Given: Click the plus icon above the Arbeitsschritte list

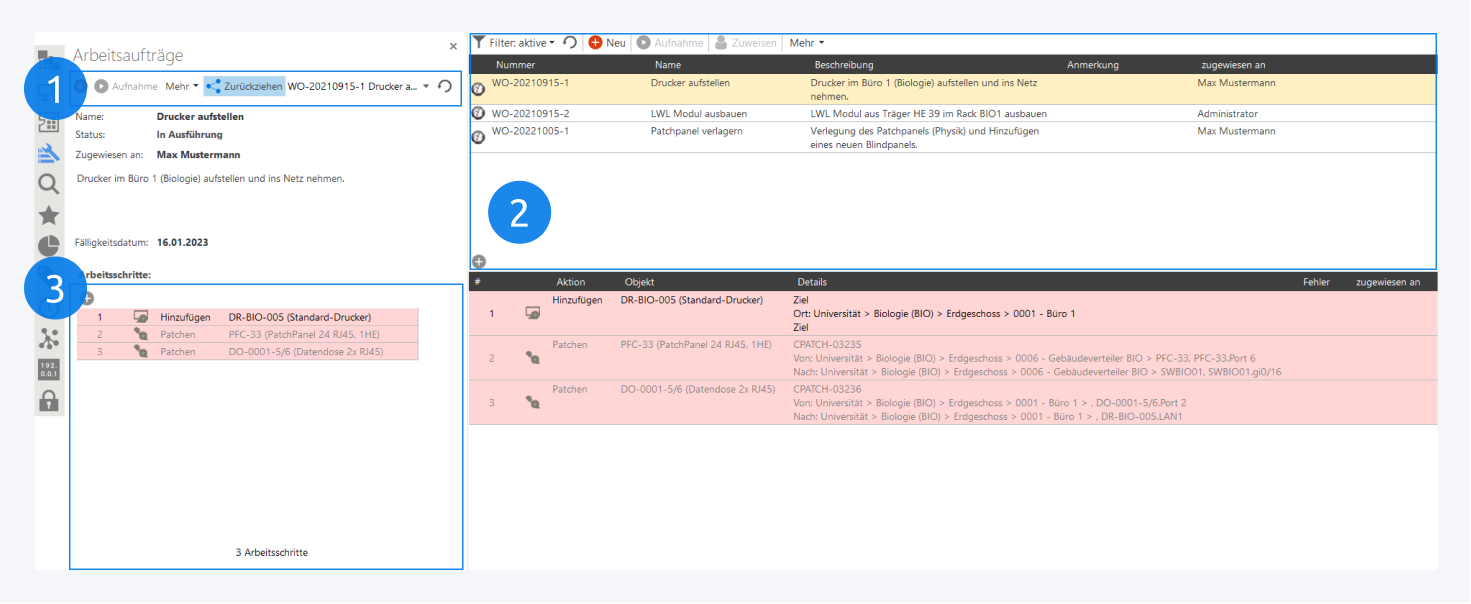Looking at the screenshot, I should click(x=87, y=298).
